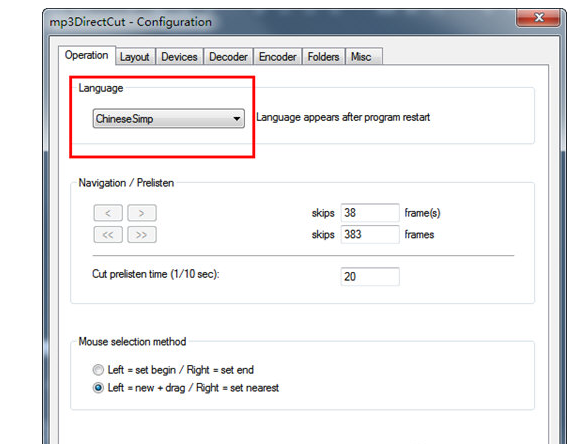Focus the skips field containing 38

pos(370,213)
